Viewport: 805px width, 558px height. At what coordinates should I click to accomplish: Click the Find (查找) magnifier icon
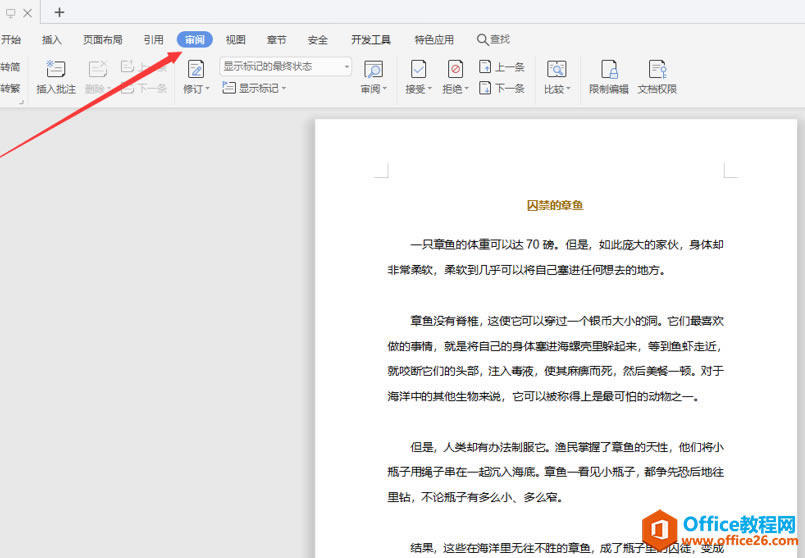pyautogui.click(x=482, y=40)
